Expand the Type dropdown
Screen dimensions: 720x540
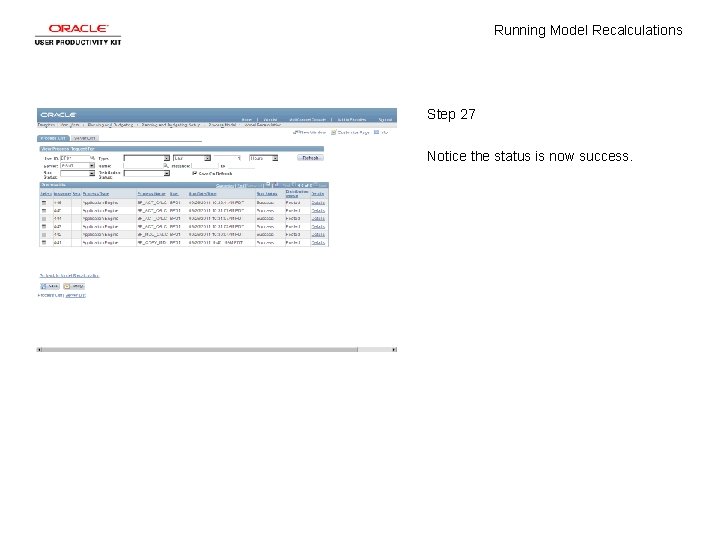pyautogui.click(x=146, y=158)
